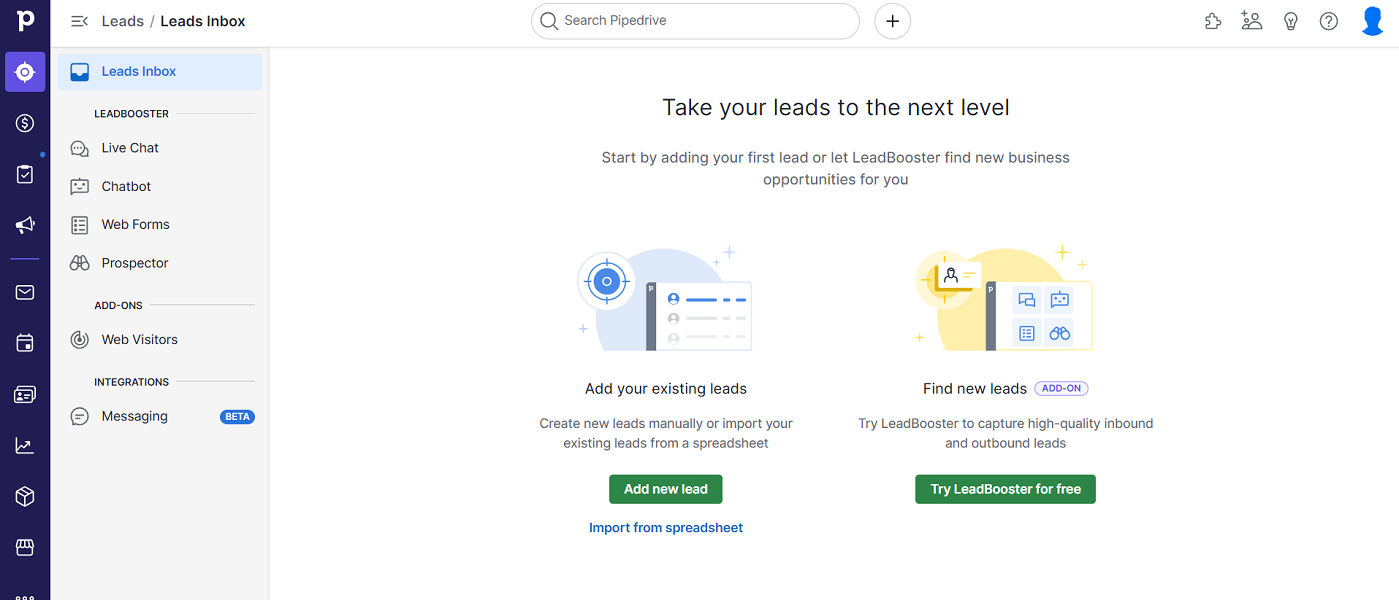Click the ADD-ONS section header
The image size is (1399, 600).
click(118, 306)
